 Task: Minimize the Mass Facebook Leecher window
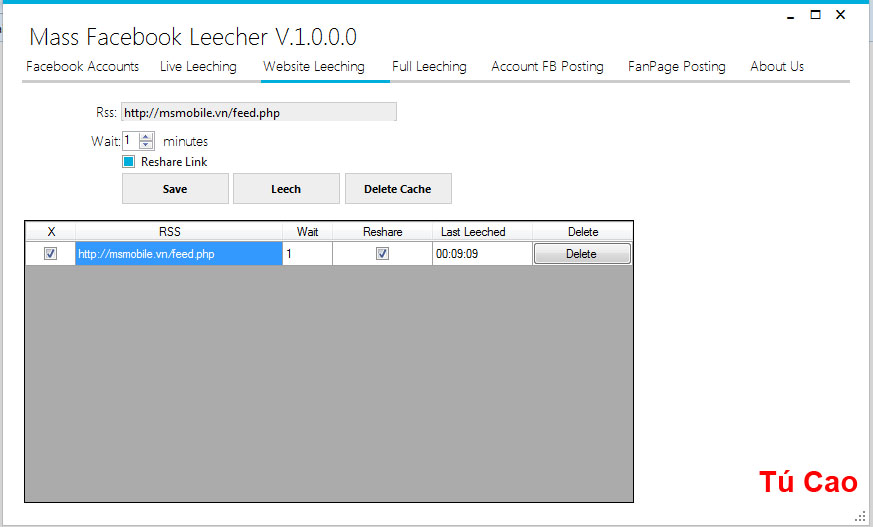point(790,16)
